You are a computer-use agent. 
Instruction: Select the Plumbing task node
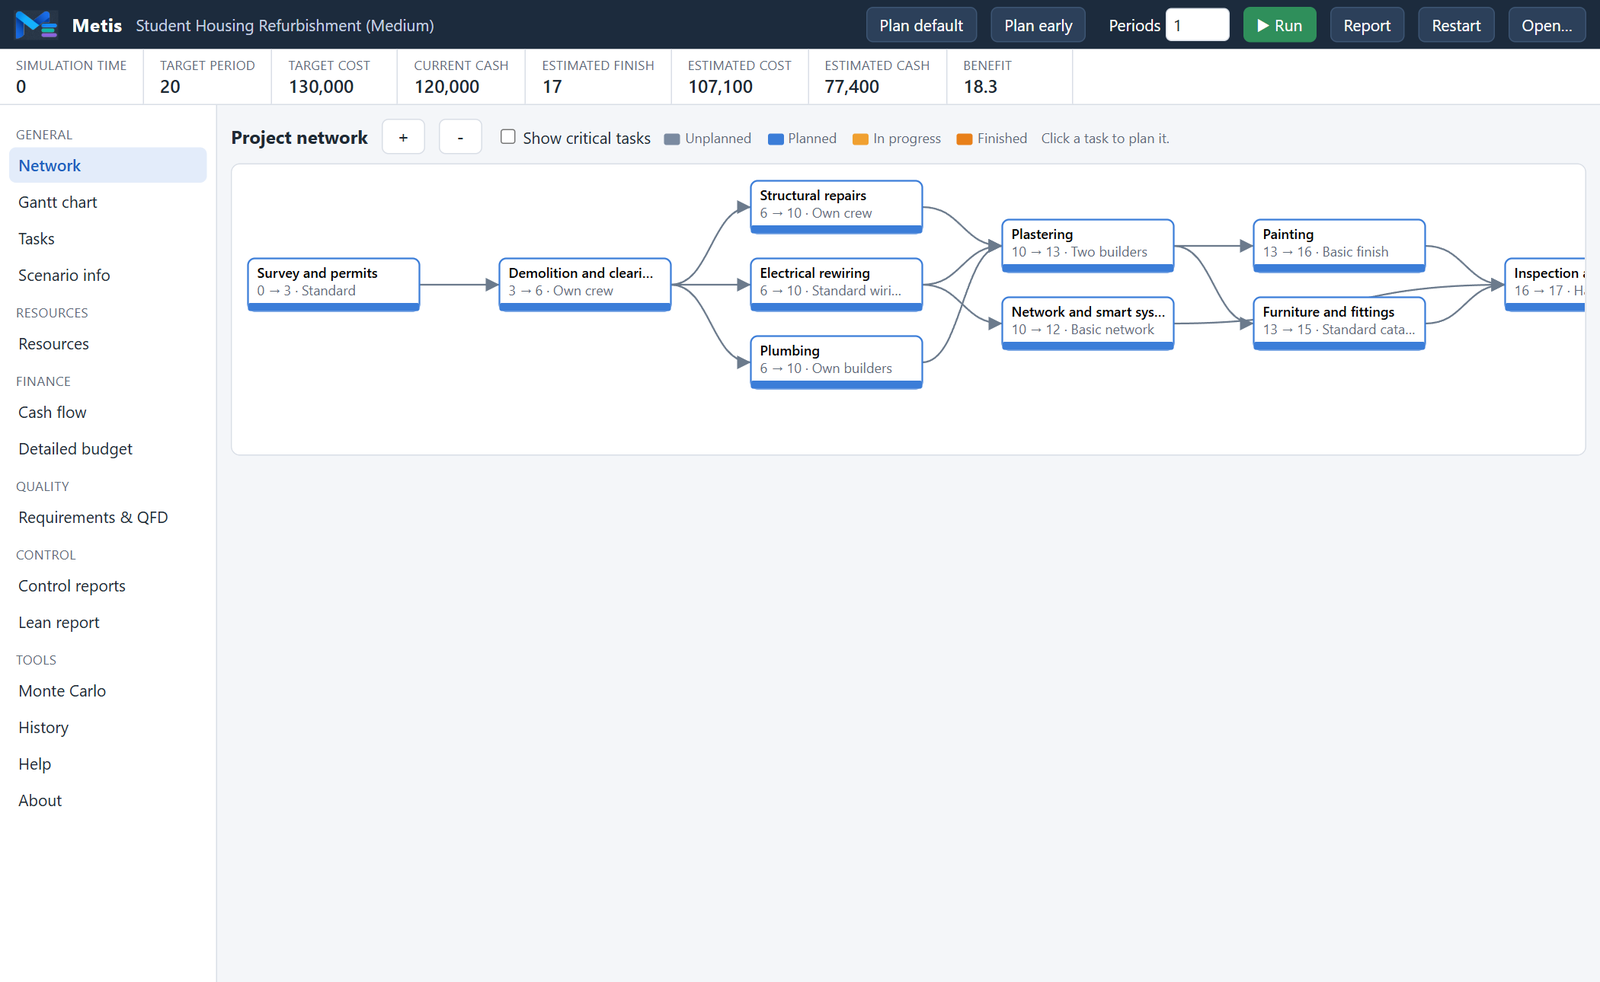click(836, 362)
